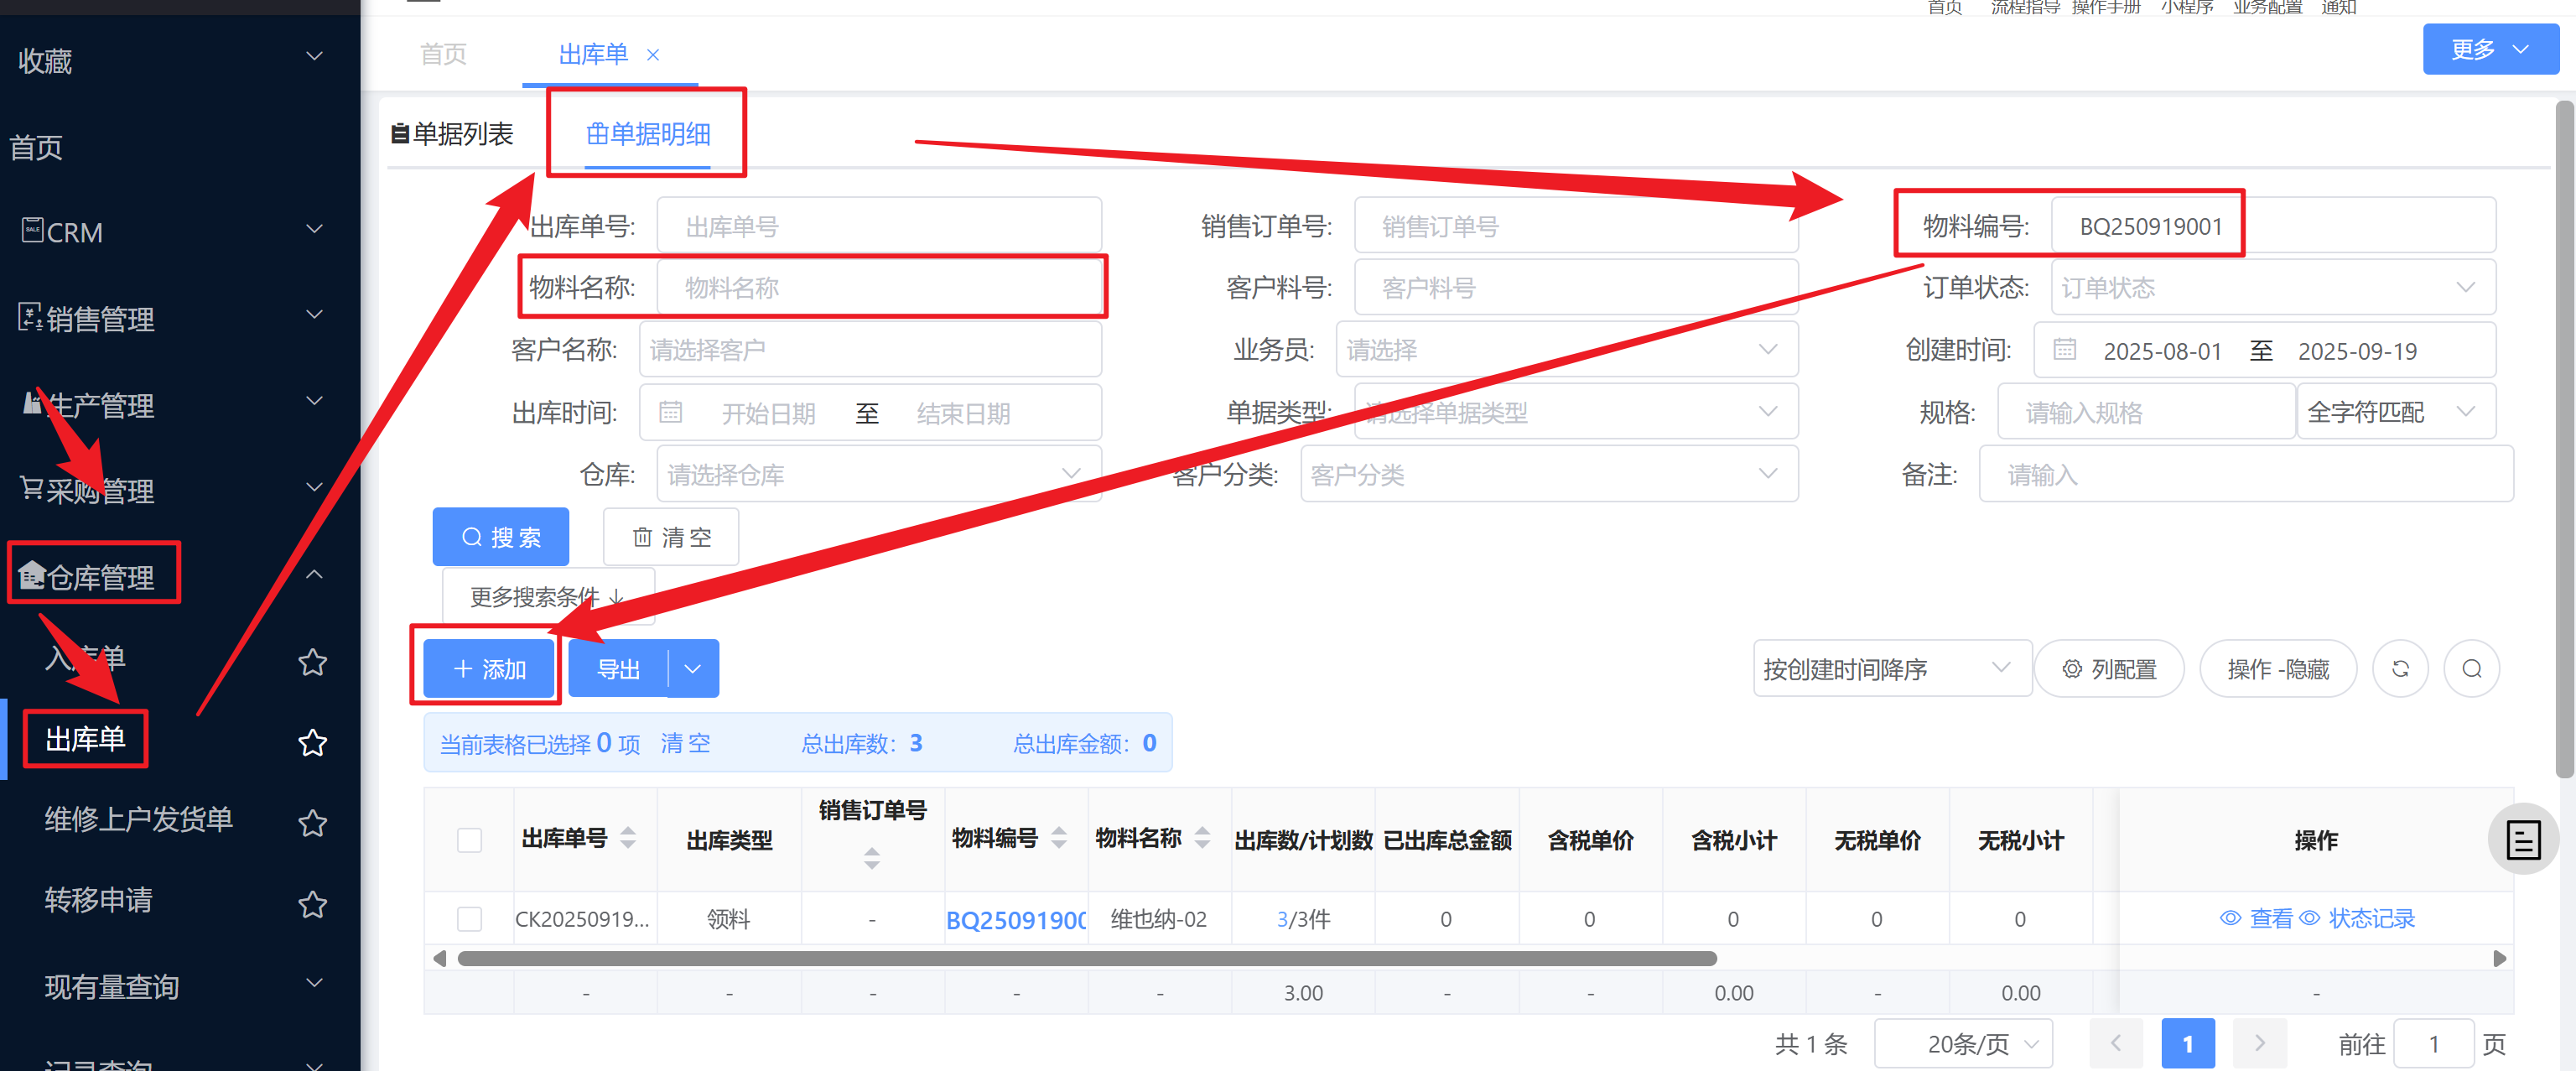Click the calendar icon in 出库时间 field
The height and width of the screenshot is (1071, 2576).
point(671,412)
